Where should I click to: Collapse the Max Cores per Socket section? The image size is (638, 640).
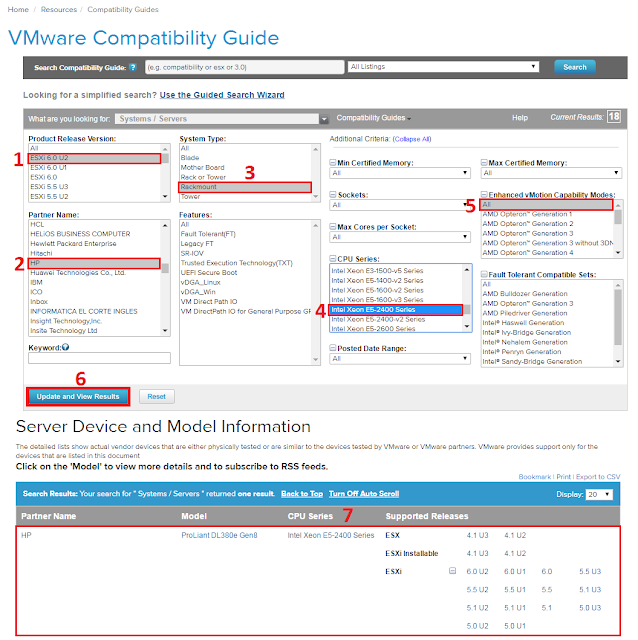333,227
